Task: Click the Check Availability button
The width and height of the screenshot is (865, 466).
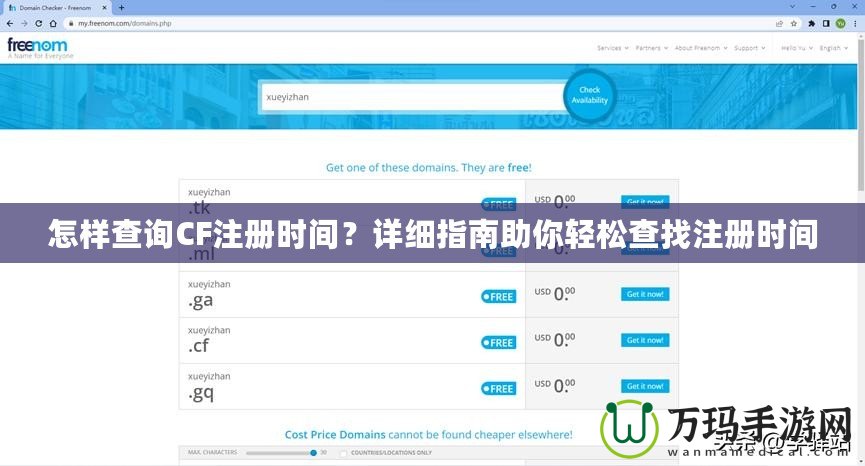Action: point(590,95)
